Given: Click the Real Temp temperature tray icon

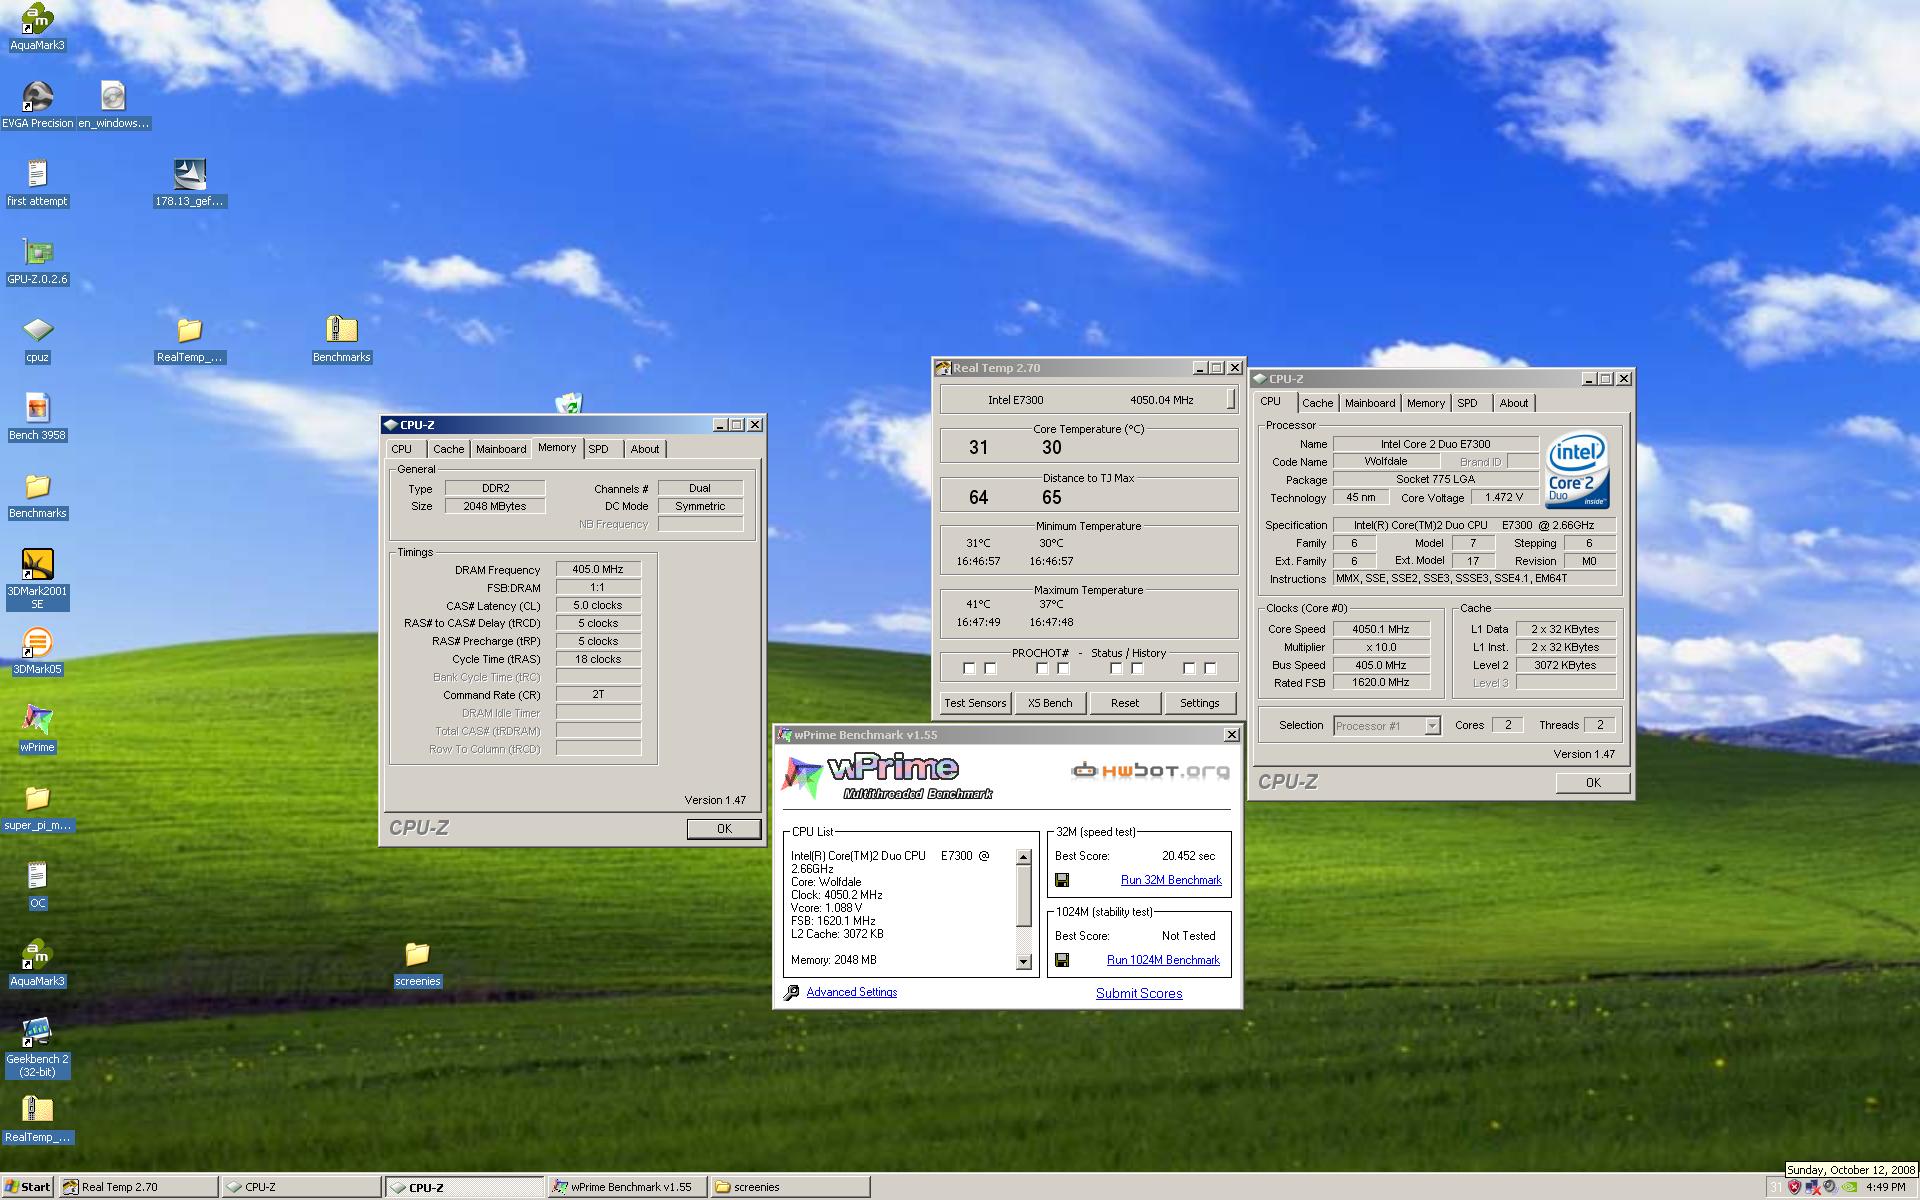Looking at the screenshot, I should [1775, 1187].
